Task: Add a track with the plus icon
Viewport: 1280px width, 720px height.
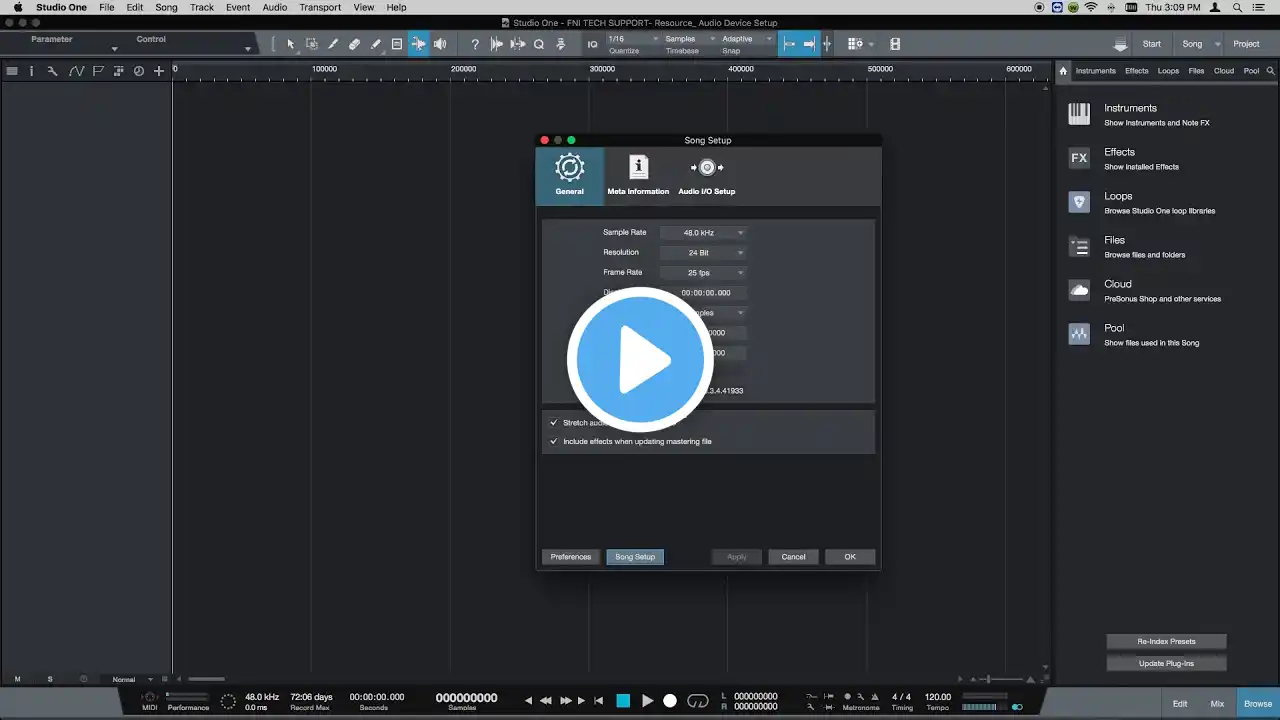Action: [x=159, y=71]
